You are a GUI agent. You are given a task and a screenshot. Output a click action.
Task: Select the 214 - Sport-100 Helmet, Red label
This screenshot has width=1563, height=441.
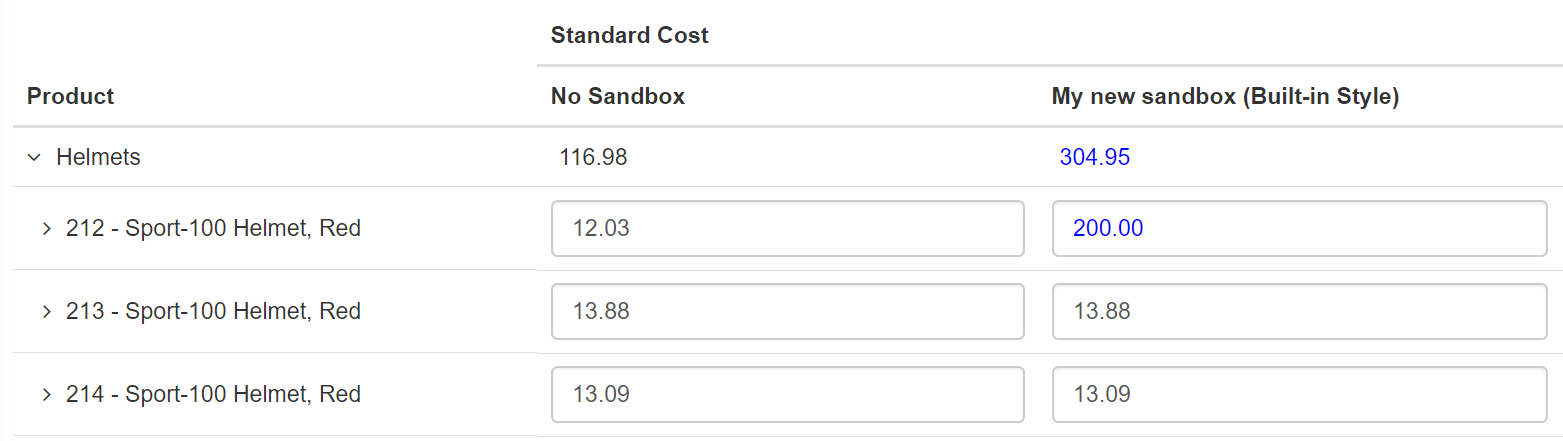(x=213, y=395)
